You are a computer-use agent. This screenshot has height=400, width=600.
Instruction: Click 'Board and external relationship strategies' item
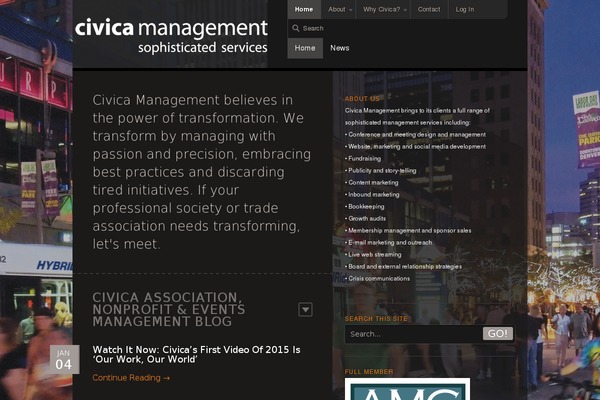(x=403, y=266)
